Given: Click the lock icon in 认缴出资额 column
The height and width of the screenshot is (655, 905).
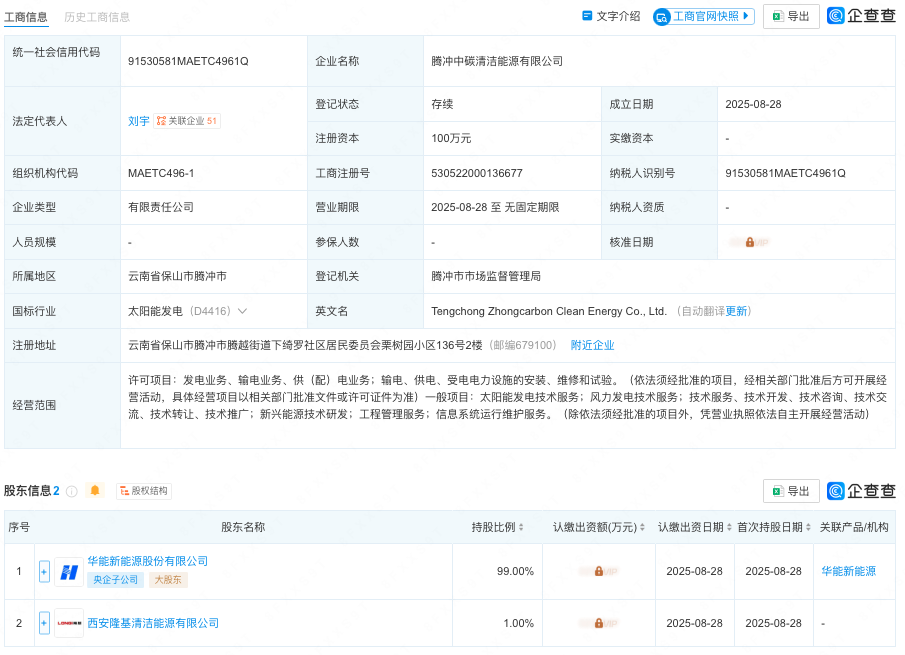Looking at the screenshot, I should tap(598, 572).
